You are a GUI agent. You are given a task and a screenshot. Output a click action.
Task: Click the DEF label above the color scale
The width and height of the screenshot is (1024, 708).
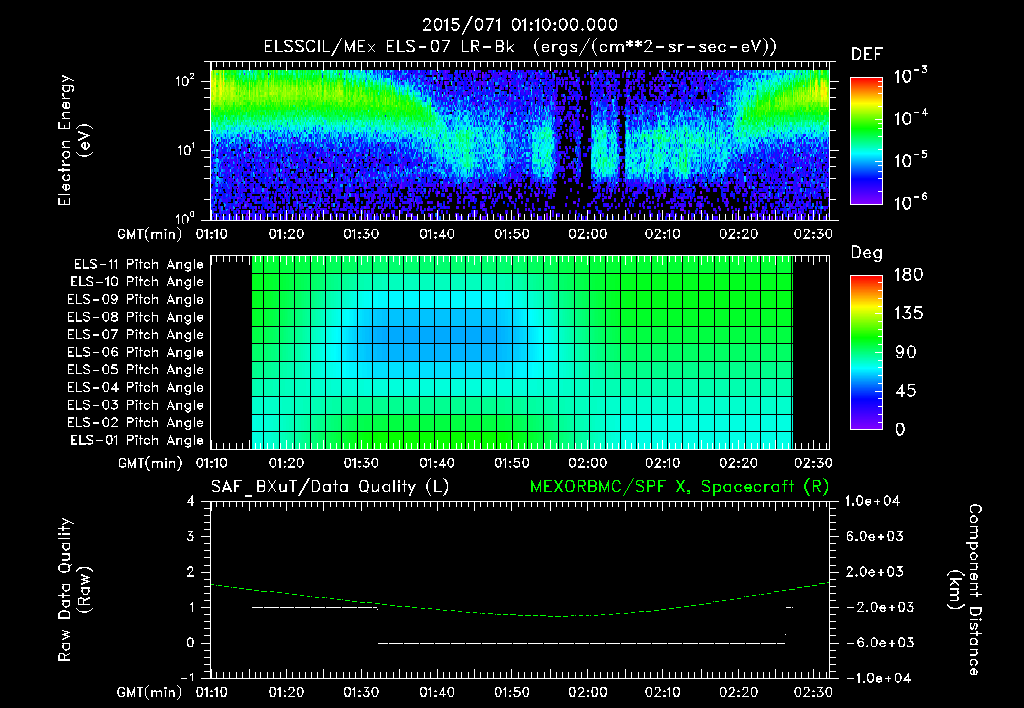point(867,55)
